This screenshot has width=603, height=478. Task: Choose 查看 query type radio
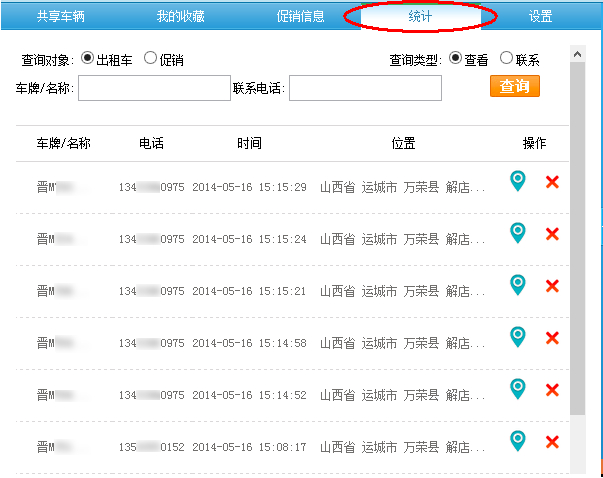tap(456, 58)
